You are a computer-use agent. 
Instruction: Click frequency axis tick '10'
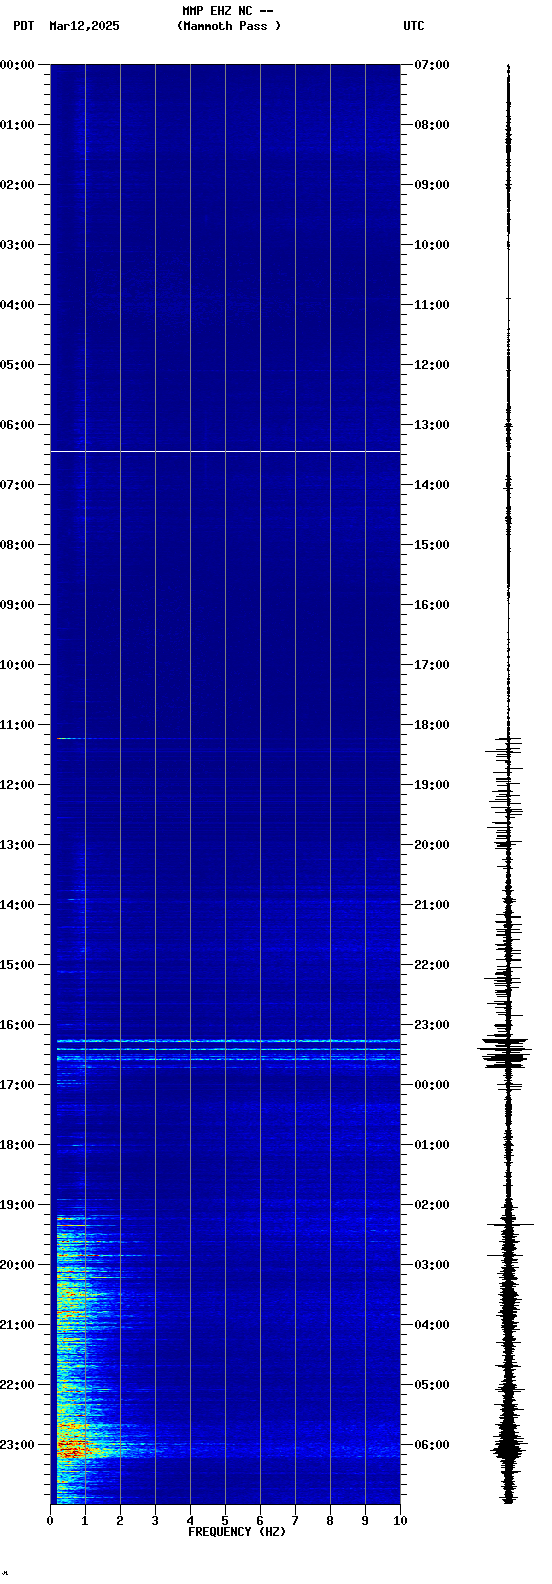click(x=400, y=1521)
